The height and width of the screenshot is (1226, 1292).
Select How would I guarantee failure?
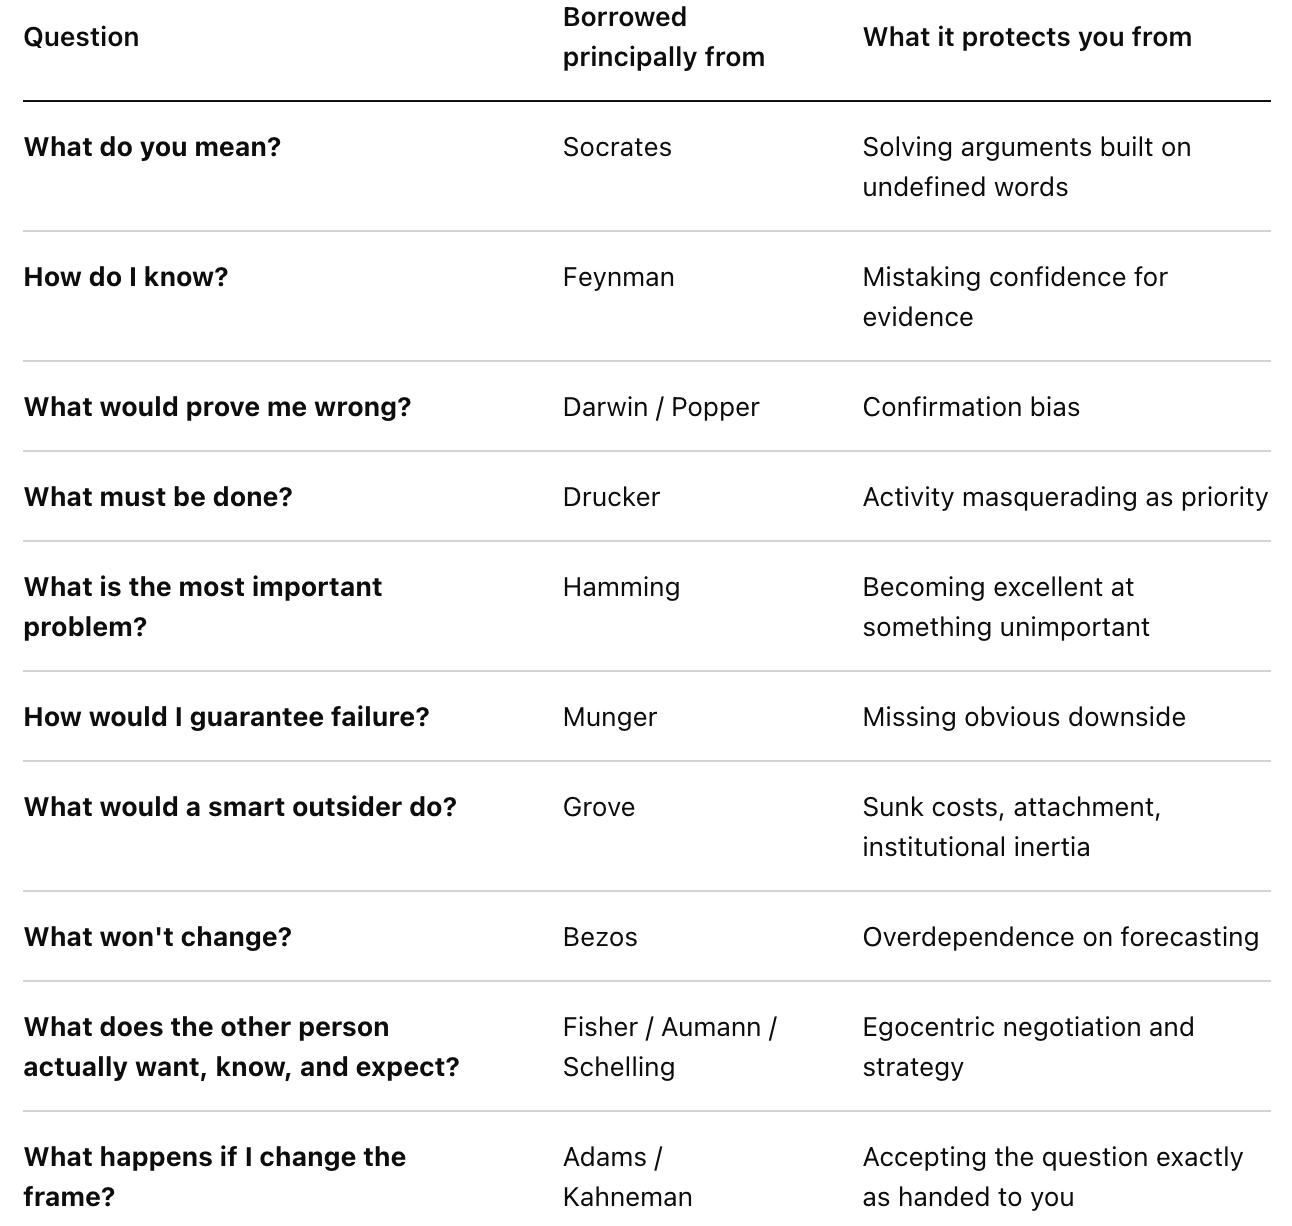pos(226,717)
